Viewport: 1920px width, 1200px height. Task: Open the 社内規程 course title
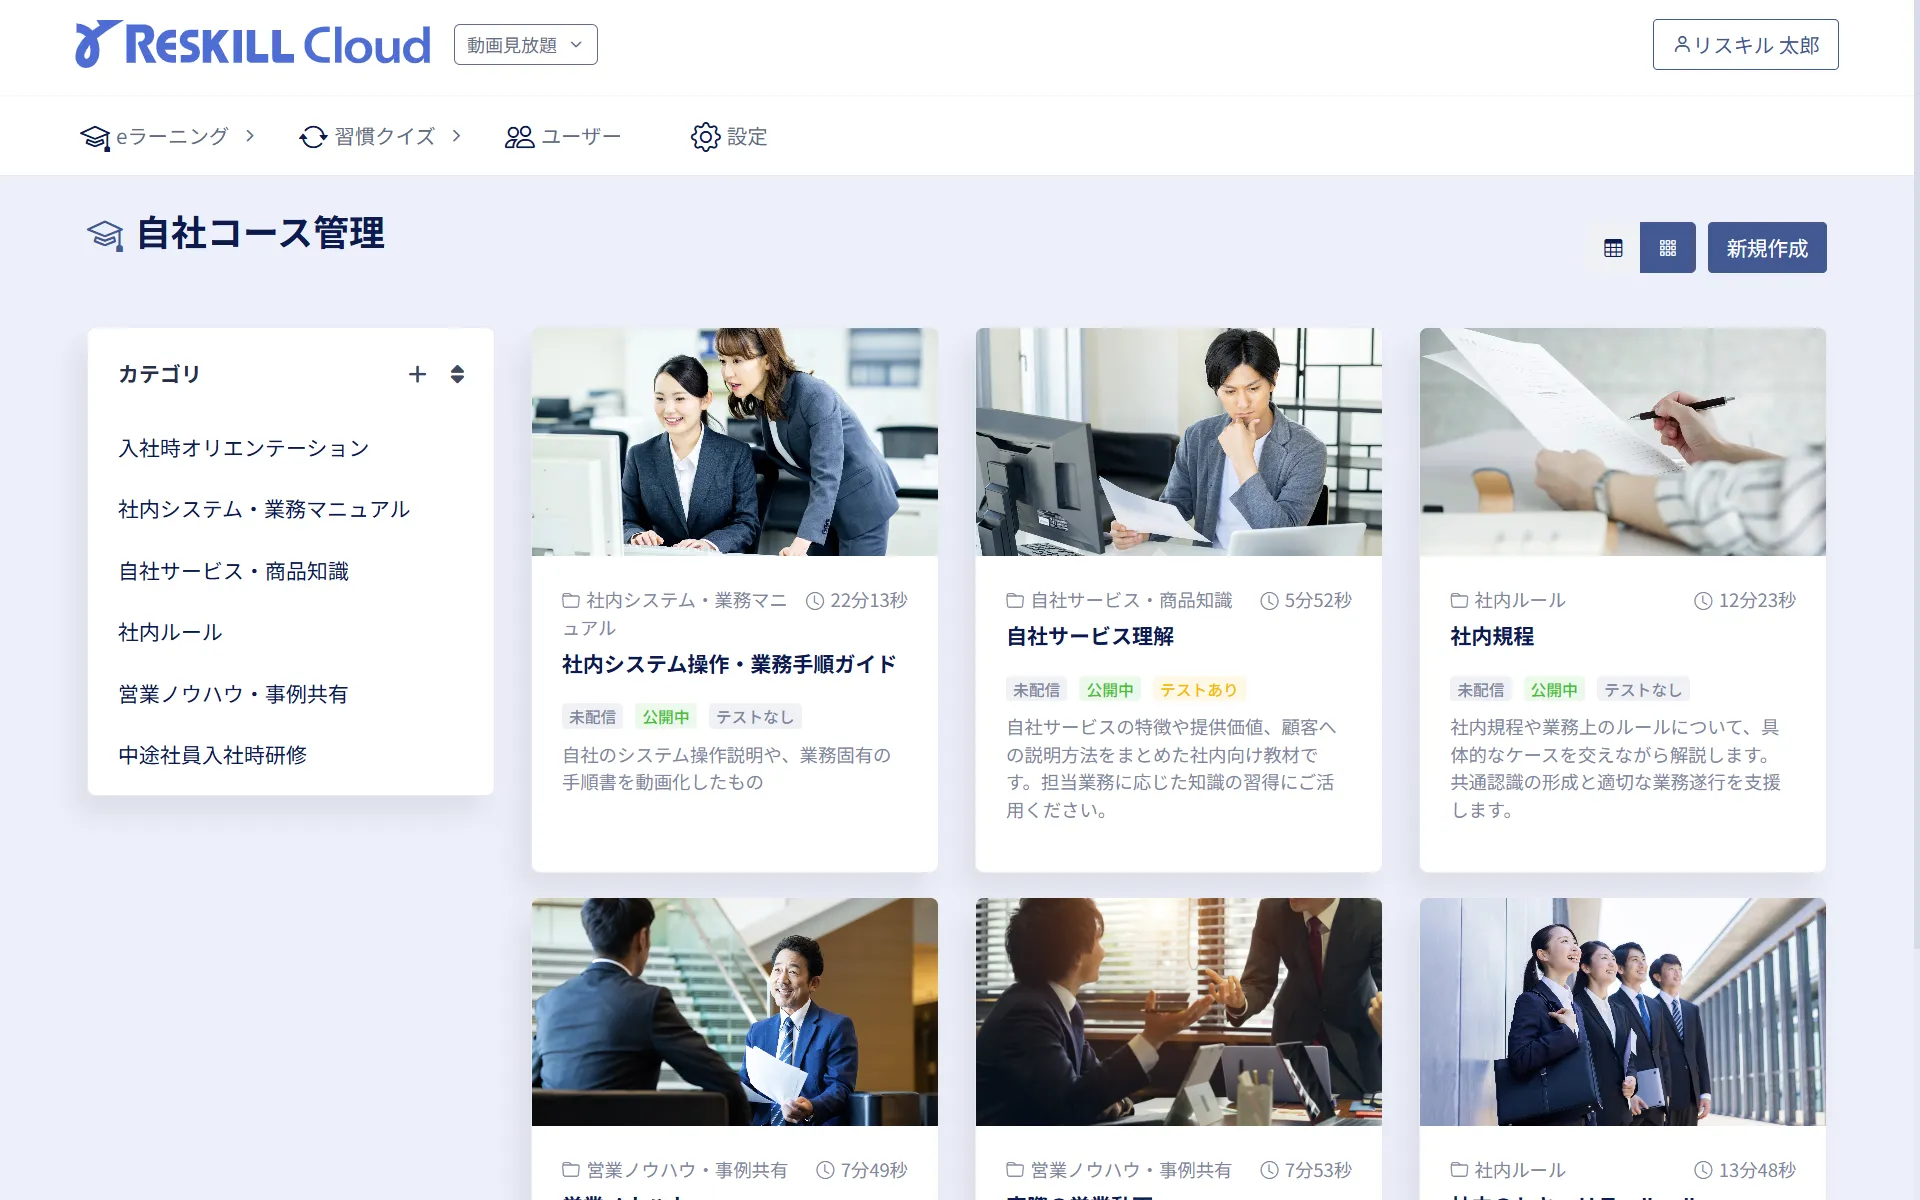tap(1492, 636)
